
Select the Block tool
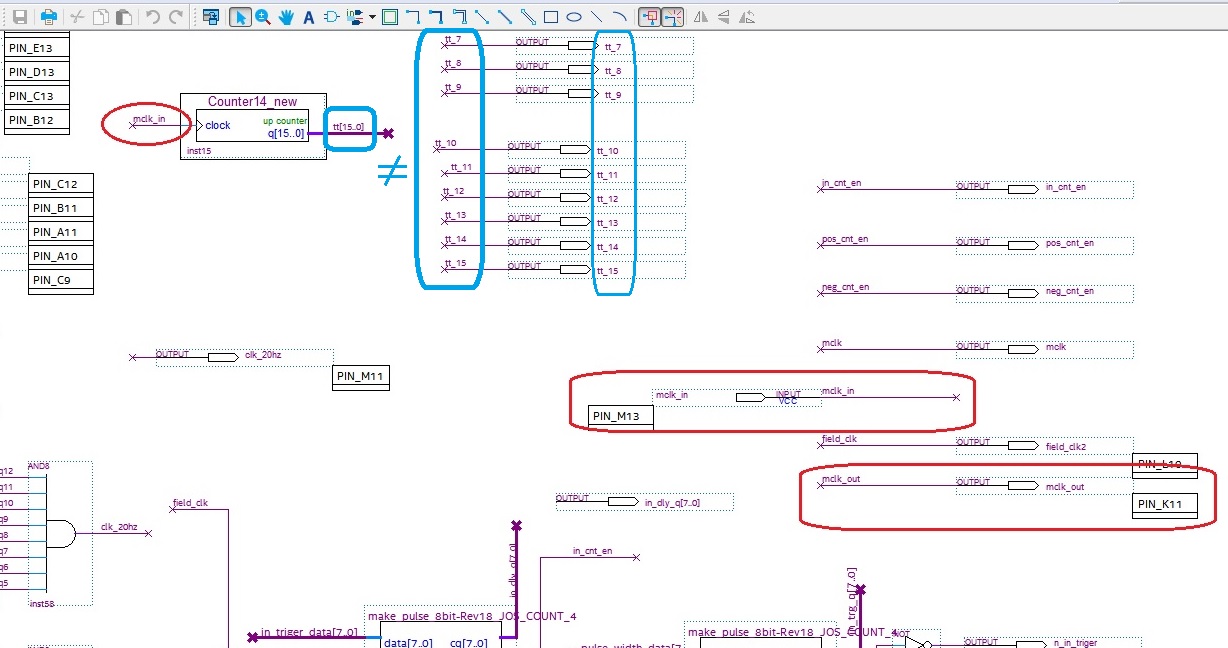(390, 17)
